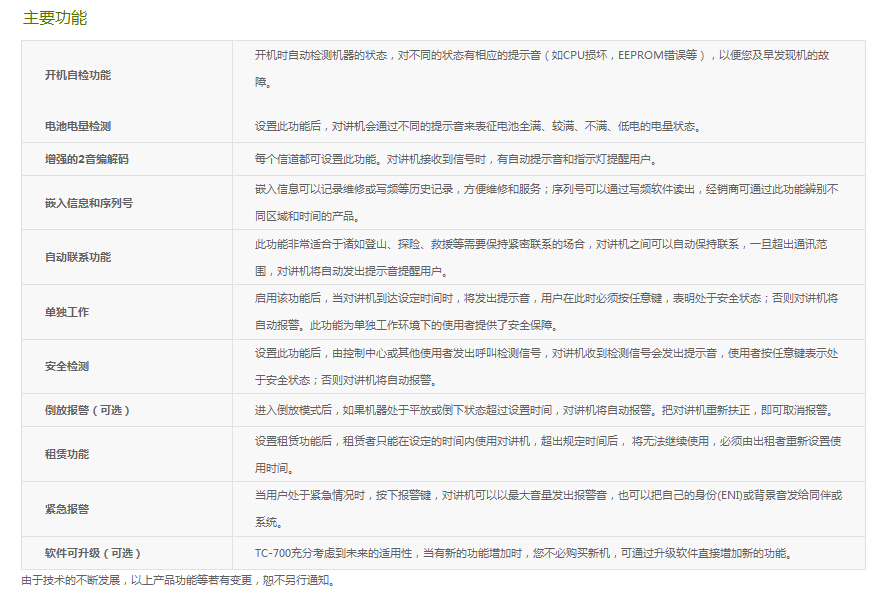Click the 单独工作 feature label
Viewport: 884px width, 596px height.
[67, 312]
